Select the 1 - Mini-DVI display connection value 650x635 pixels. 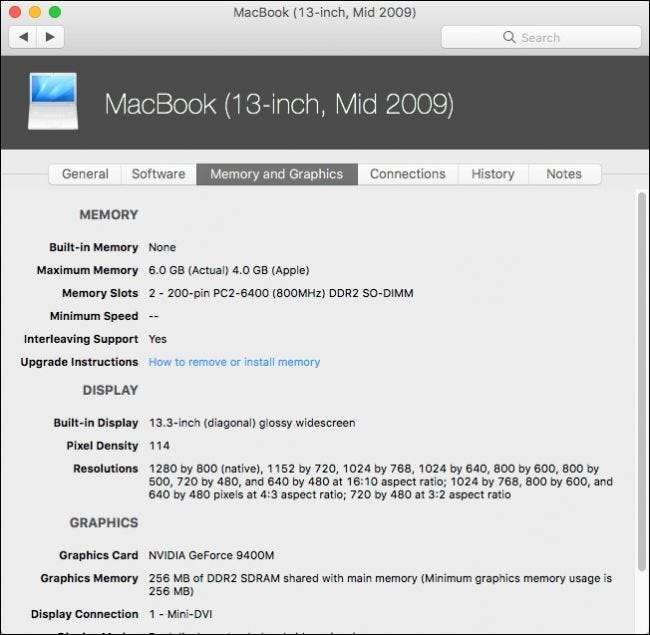click(x=180, y=614)
